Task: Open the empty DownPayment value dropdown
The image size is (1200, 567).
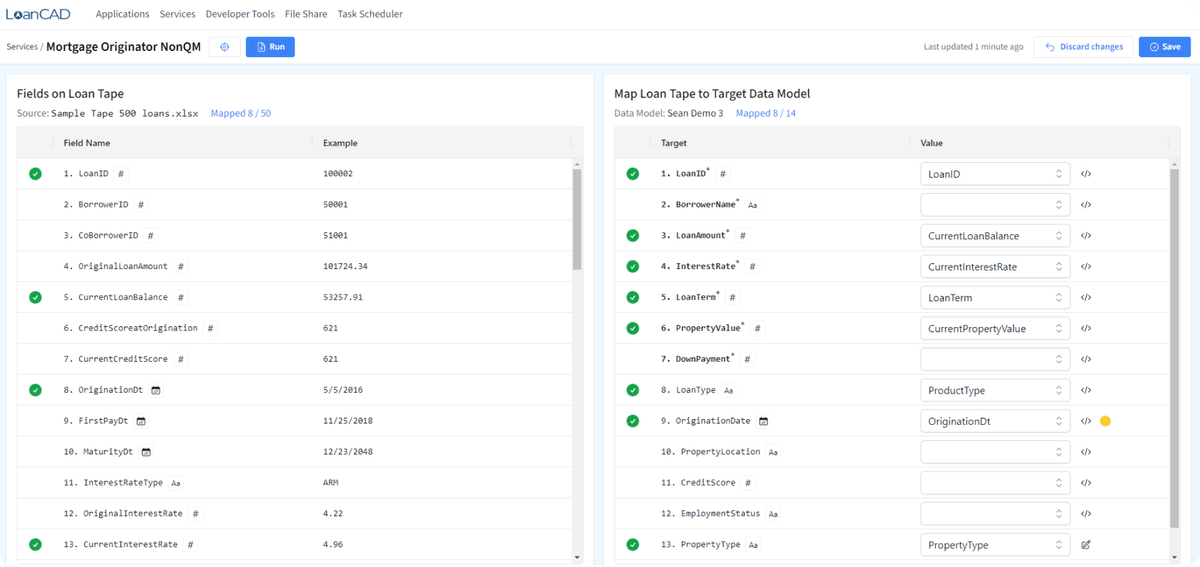Action: tap(994, 359)
